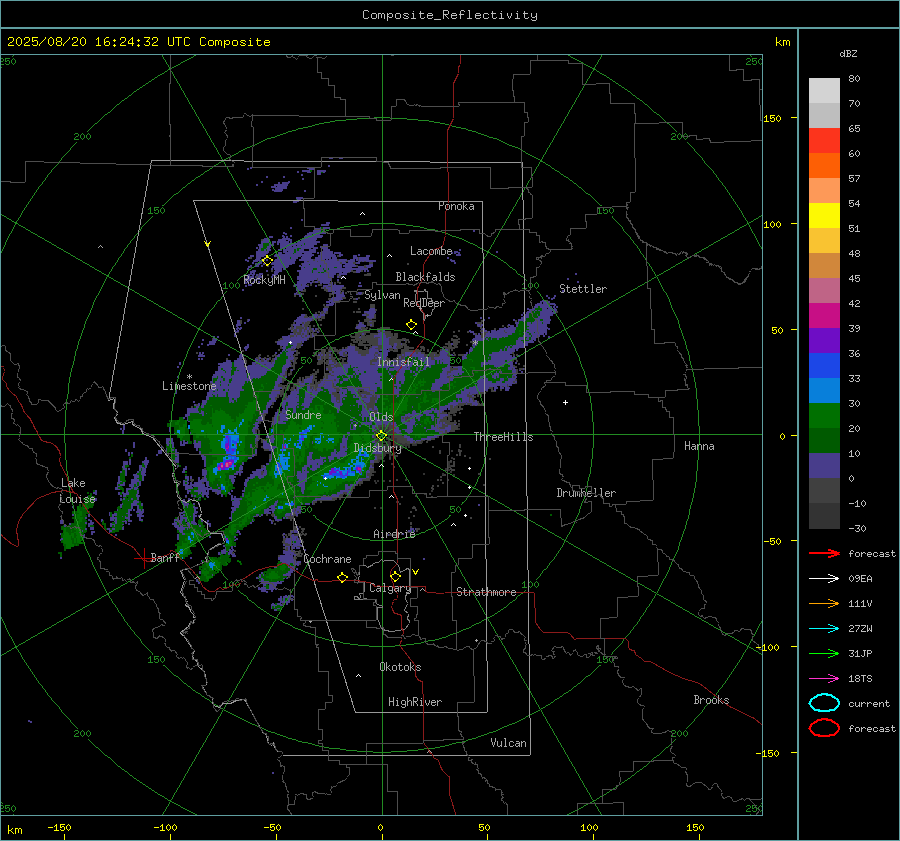Click the 80 dBZ light gray swatch
Image resolution: width=900 pixels, height=841 pixels.
[x=824, y=90]
